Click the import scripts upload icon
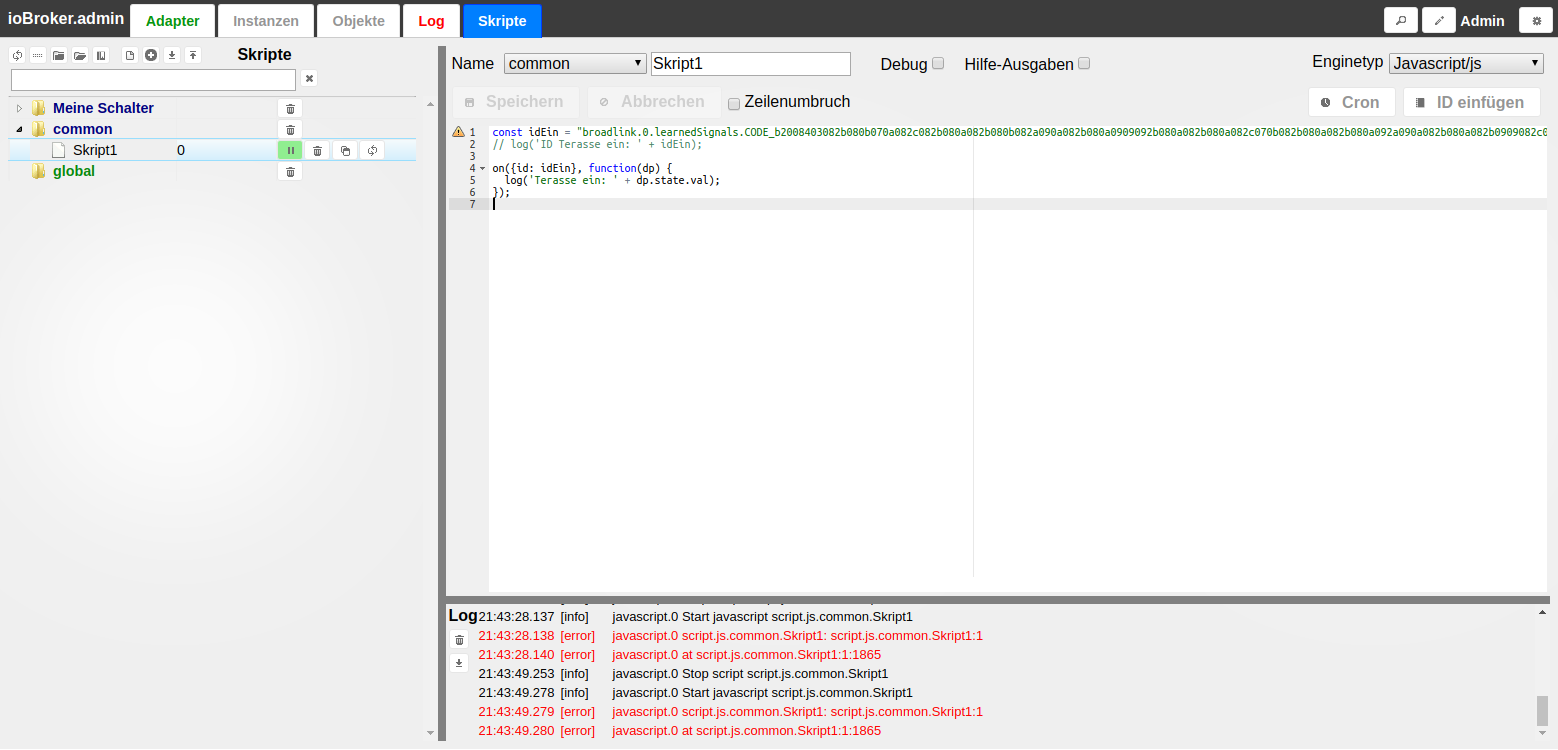 pos(193,55)
